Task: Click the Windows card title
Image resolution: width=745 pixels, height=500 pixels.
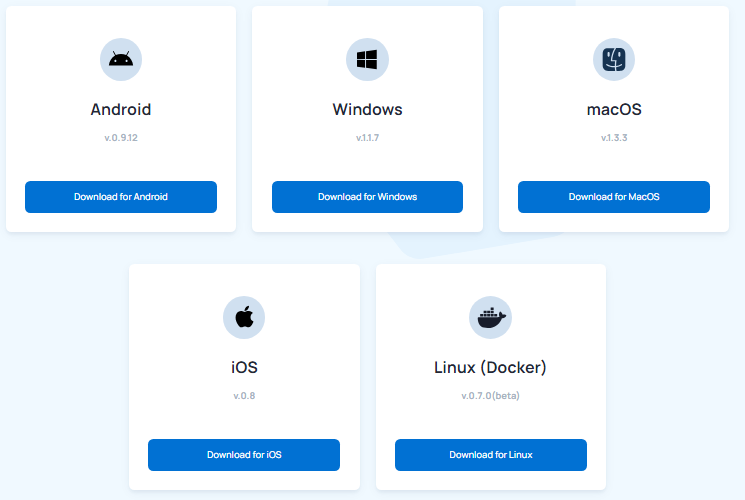Action: click(367, 110)
